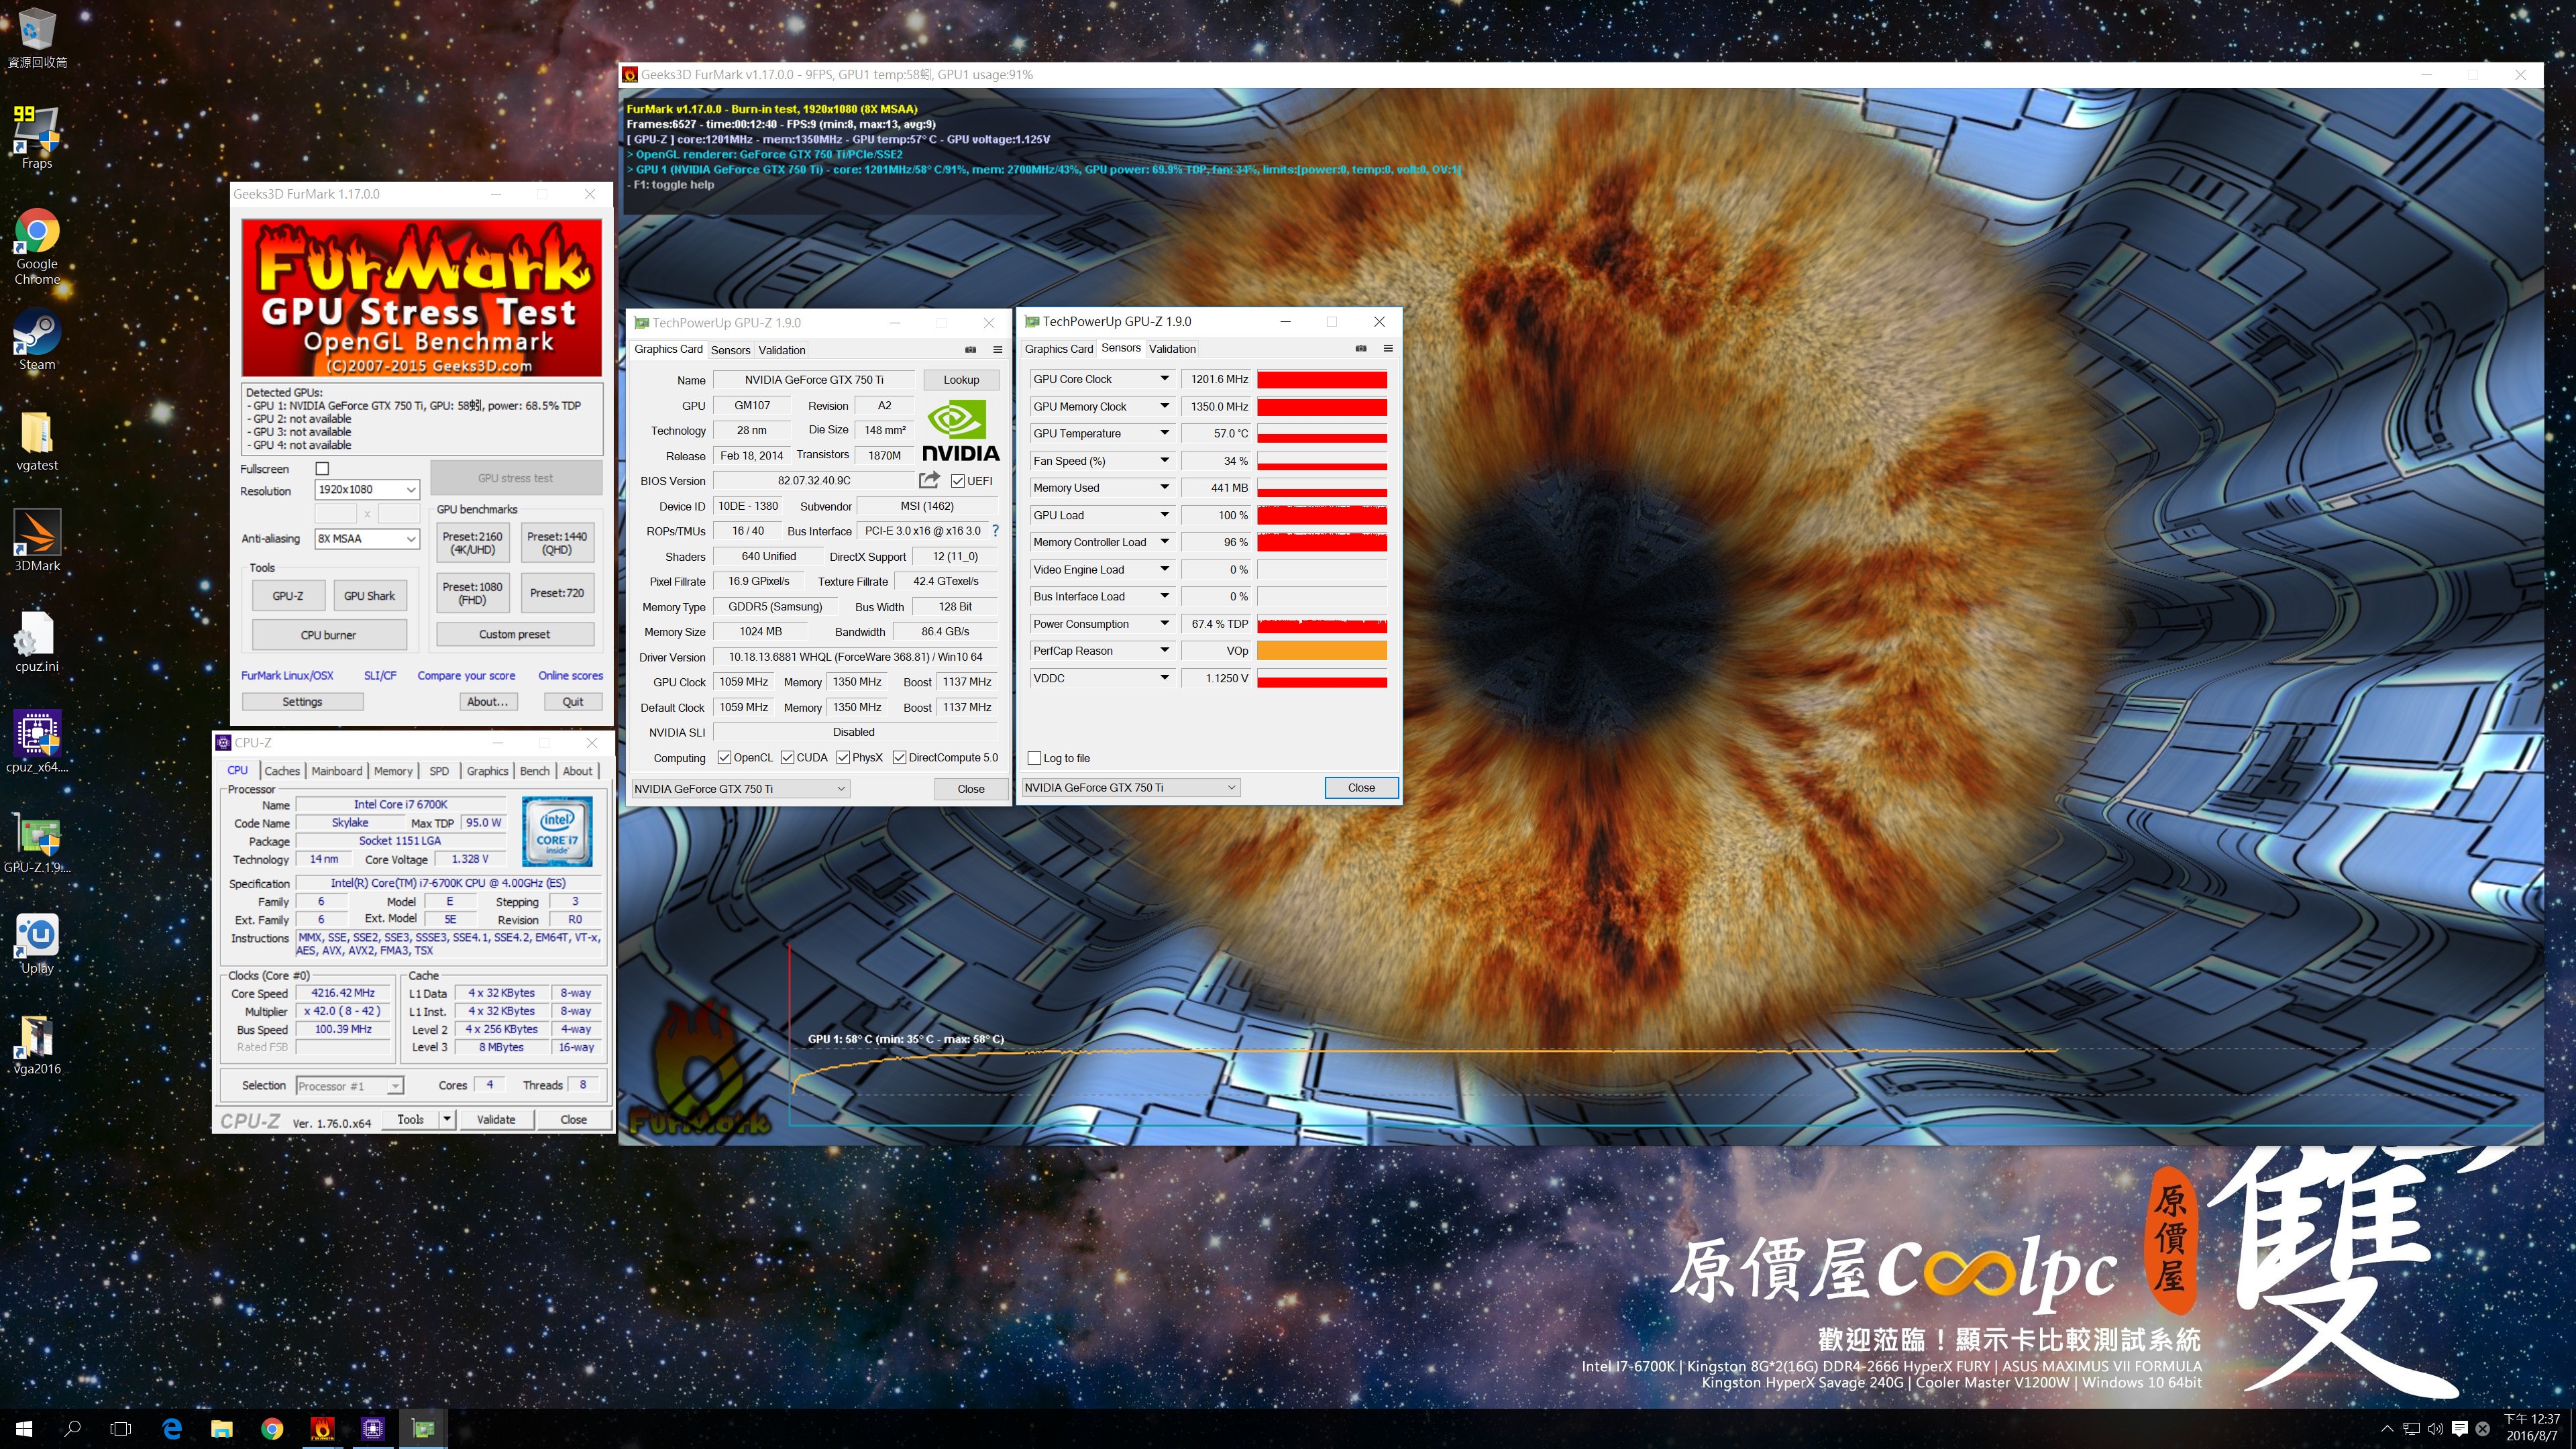Switch to the Caches tab in CPU-Z

click(282, 771)
